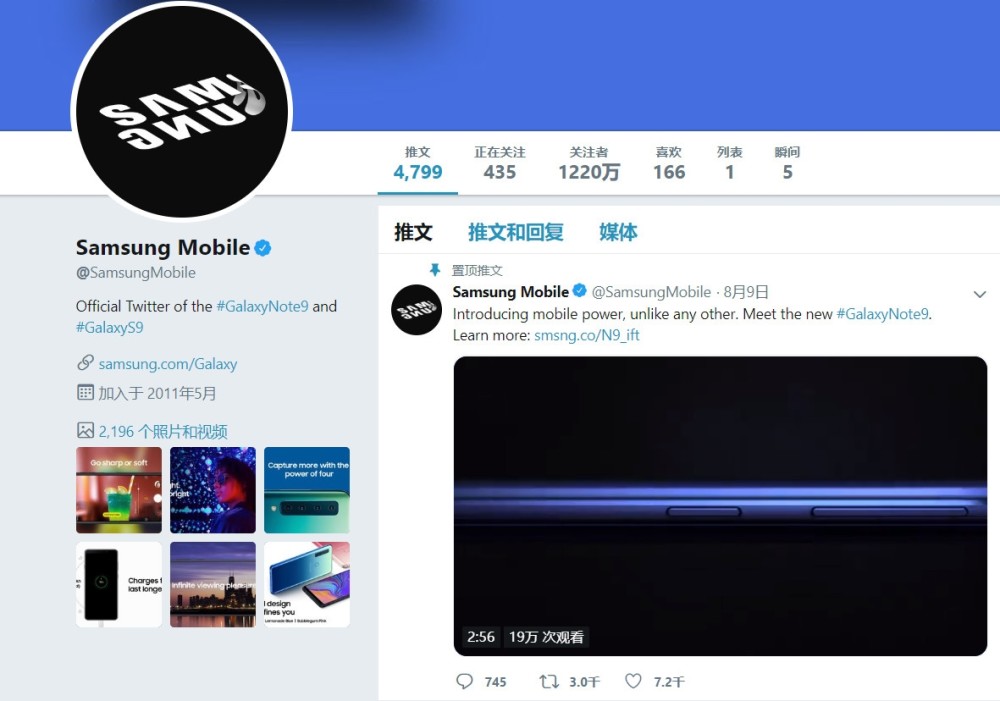Open the smsng.co/N9_ift link in tweet
The height and width of the screenshot is (701, 1000).
point(586,336)
